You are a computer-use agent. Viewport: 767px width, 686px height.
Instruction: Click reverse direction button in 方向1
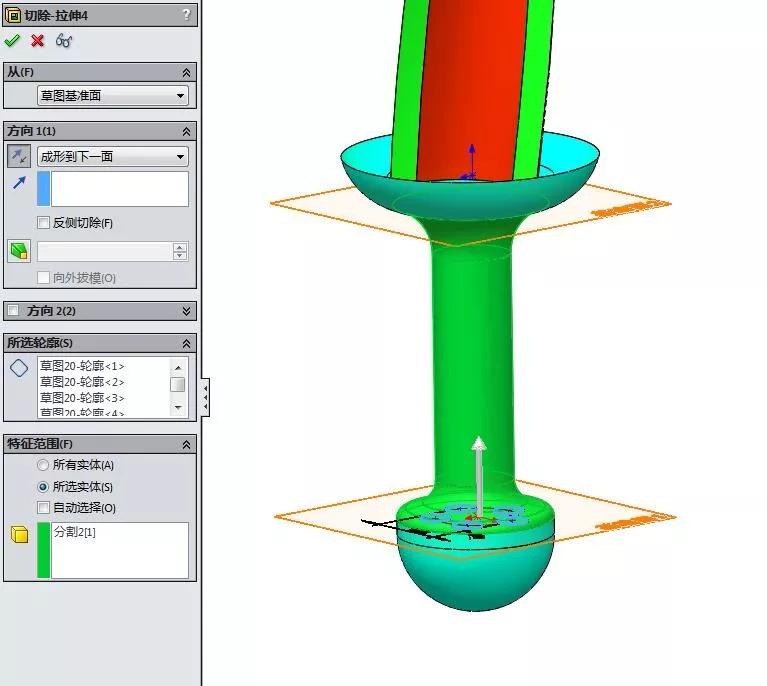19,156
